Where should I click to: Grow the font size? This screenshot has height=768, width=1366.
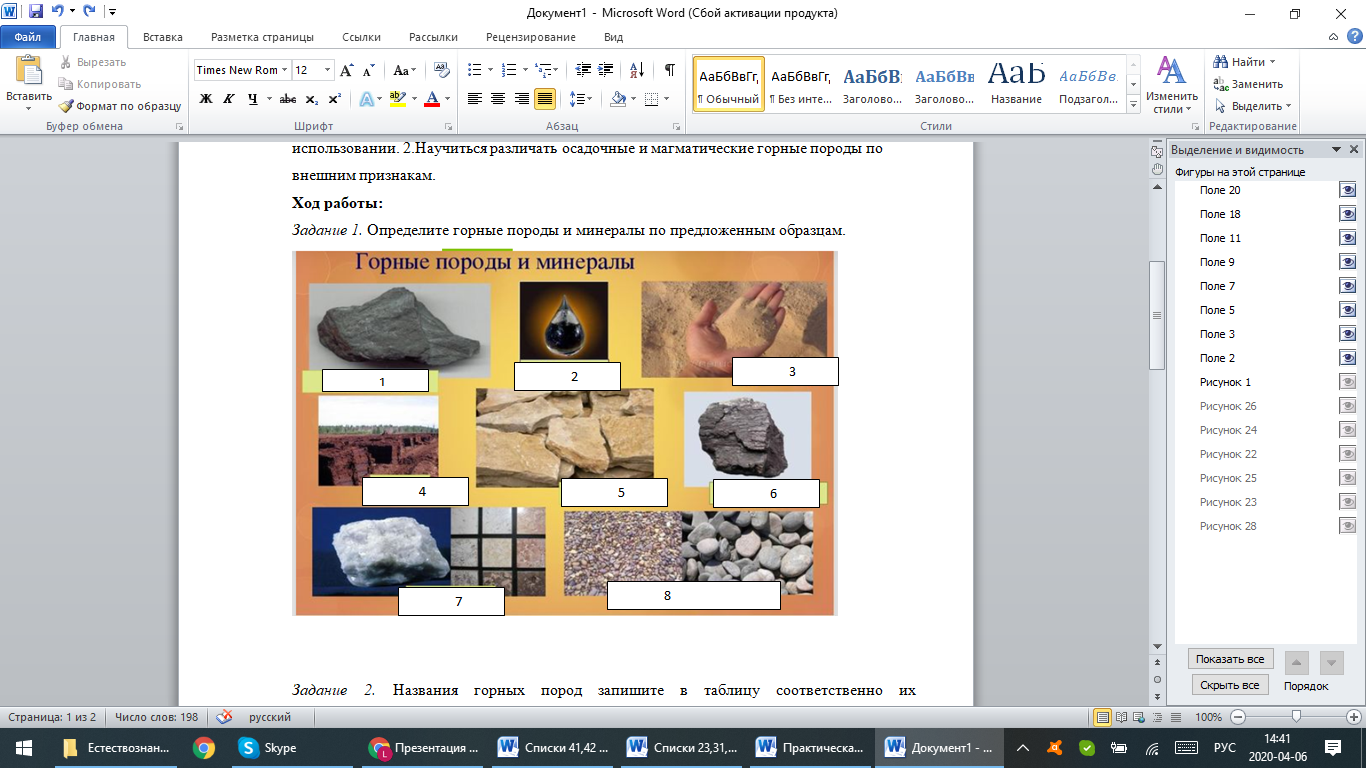click(347, 70)
